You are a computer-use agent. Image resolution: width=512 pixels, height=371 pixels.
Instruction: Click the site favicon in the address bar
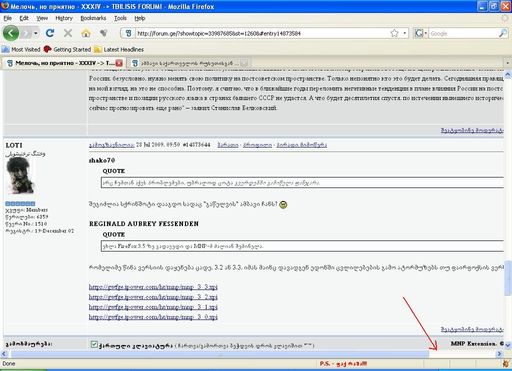click(128, 33)
